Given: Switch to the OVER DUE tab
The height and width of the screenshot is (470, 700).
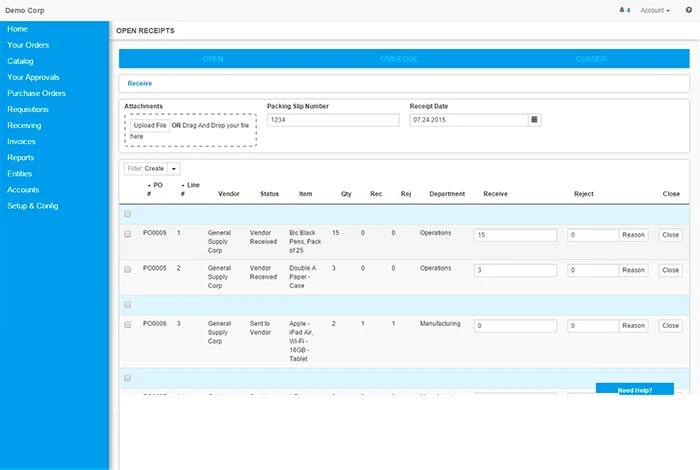Looking at the screenshot, I should tap(399, 59).
